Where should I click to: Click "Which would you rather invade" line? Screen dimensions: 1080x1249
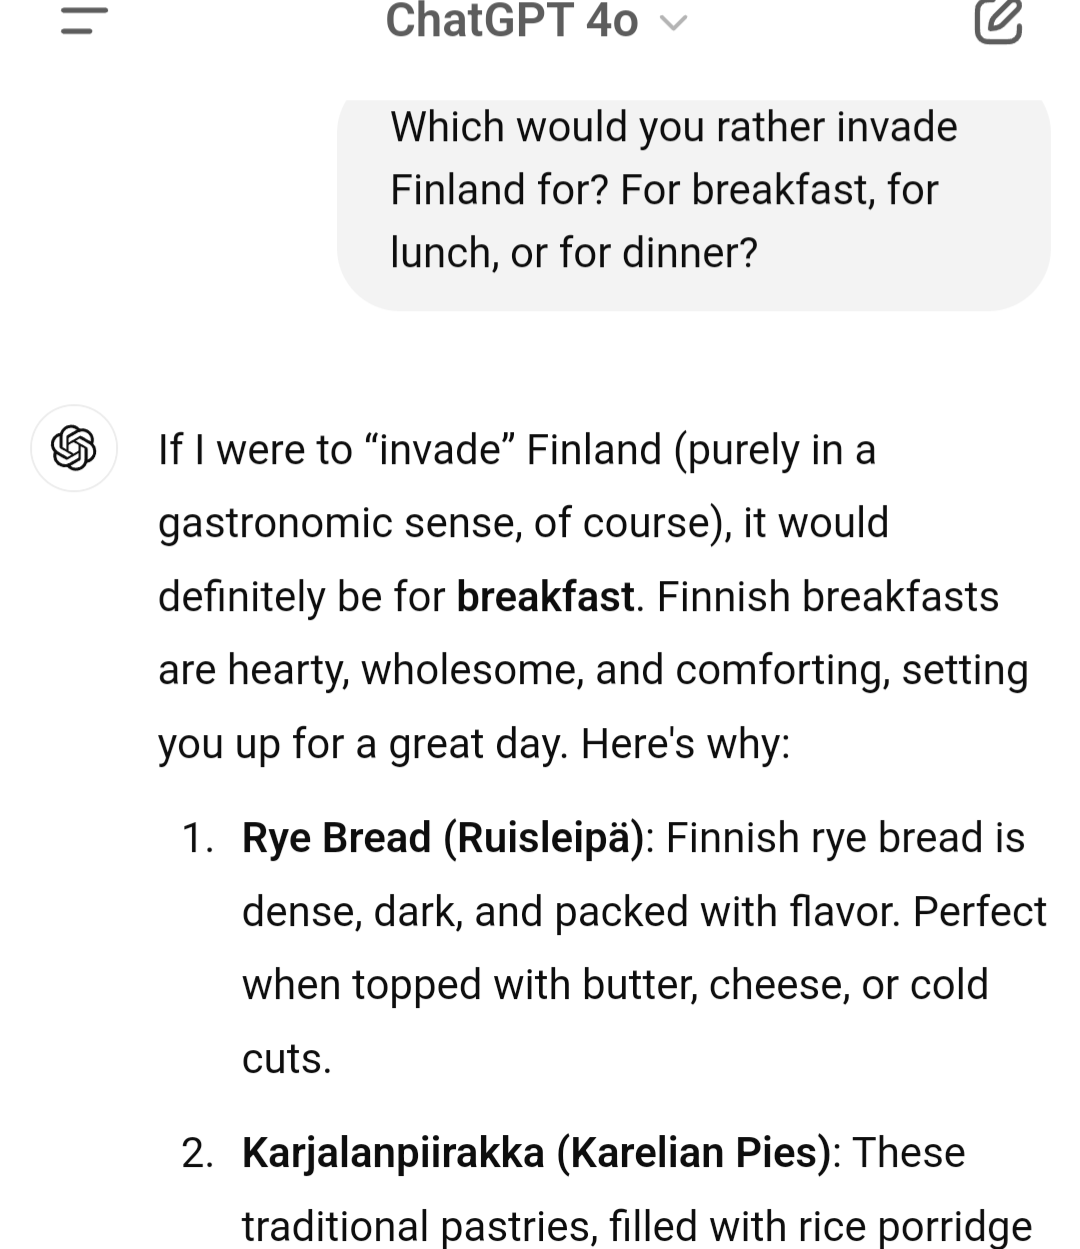click(x=673, y=127)
